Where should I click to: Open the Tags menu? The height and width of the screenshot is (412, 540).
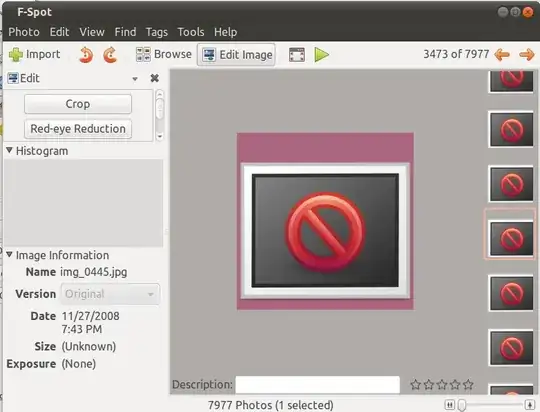point(157,32)
